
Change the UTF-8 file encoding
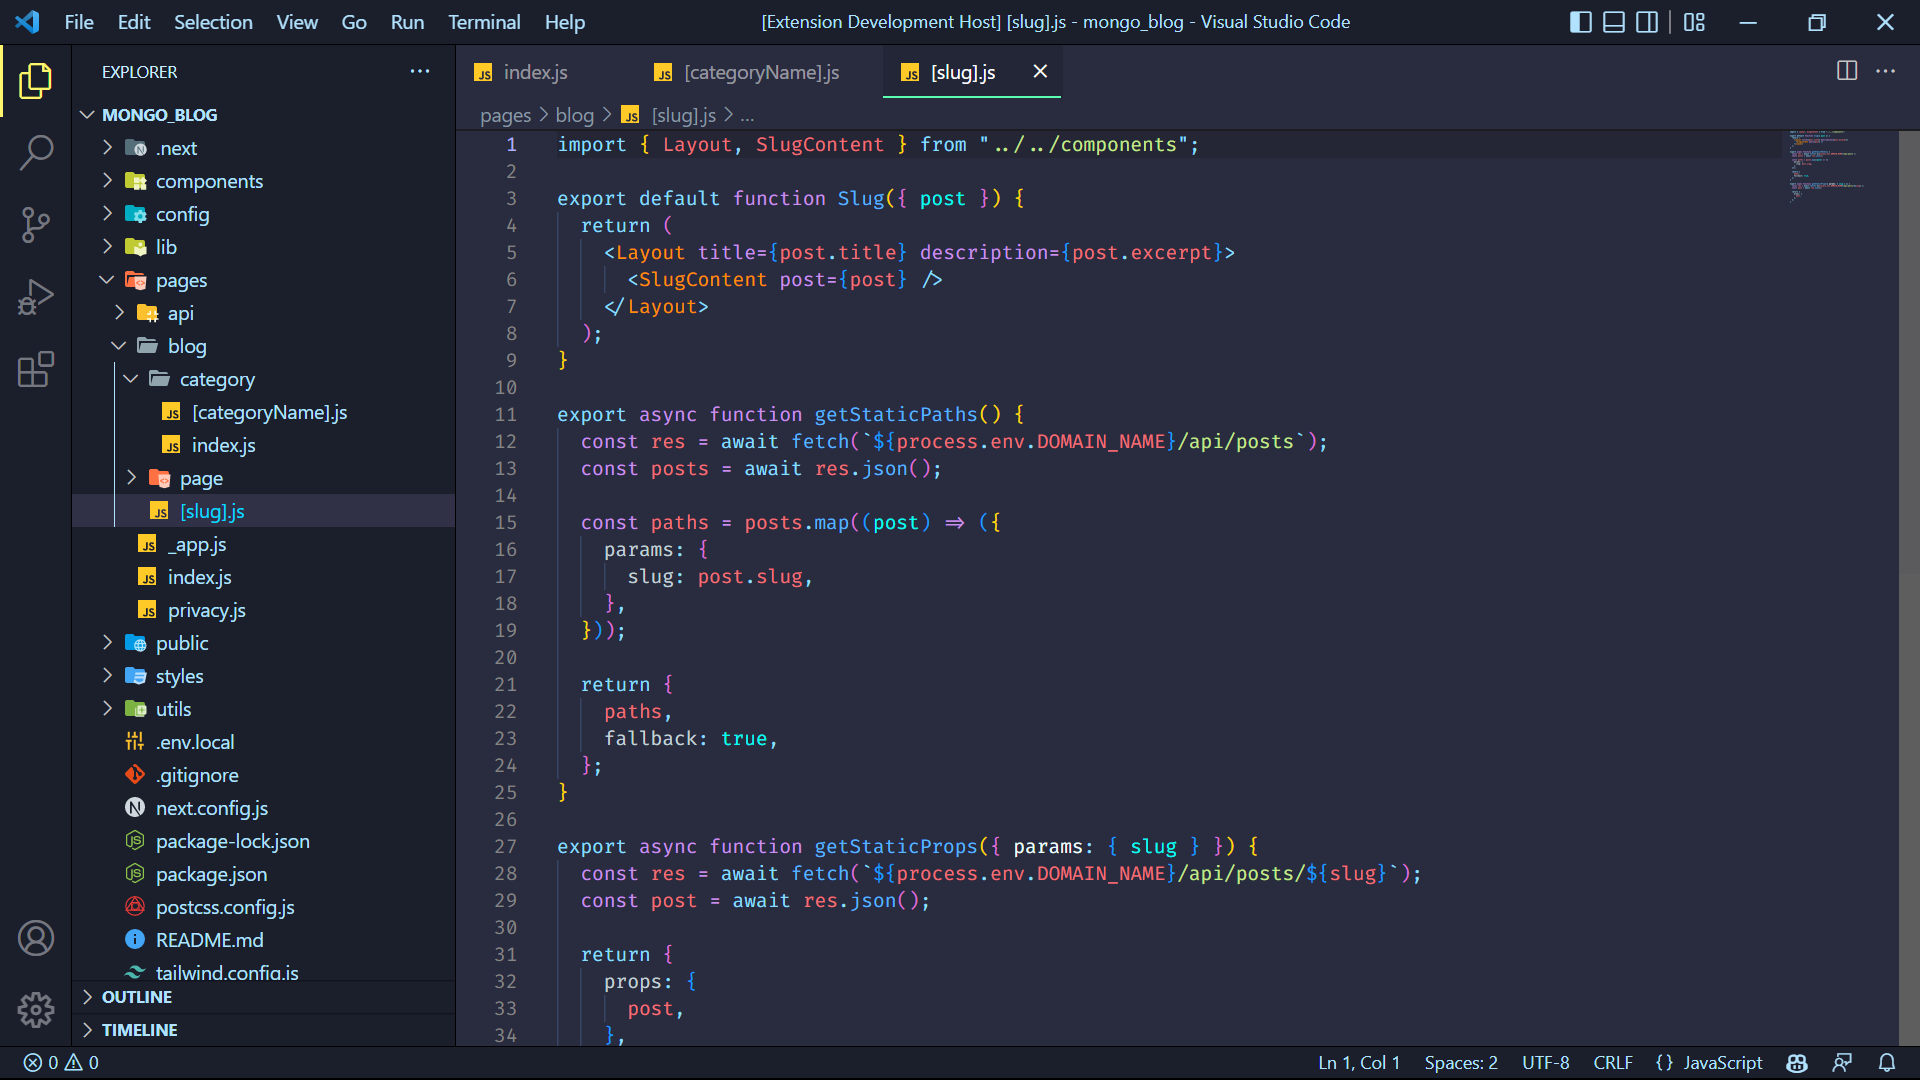coord(1545,1063)
